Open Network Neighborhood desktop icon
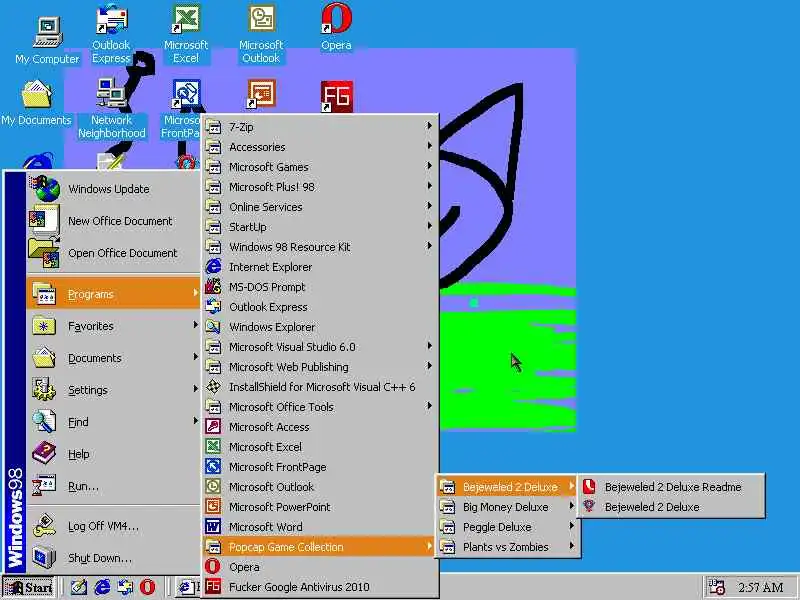This screenshot has width=800, height=600. (x=112, y=108)
